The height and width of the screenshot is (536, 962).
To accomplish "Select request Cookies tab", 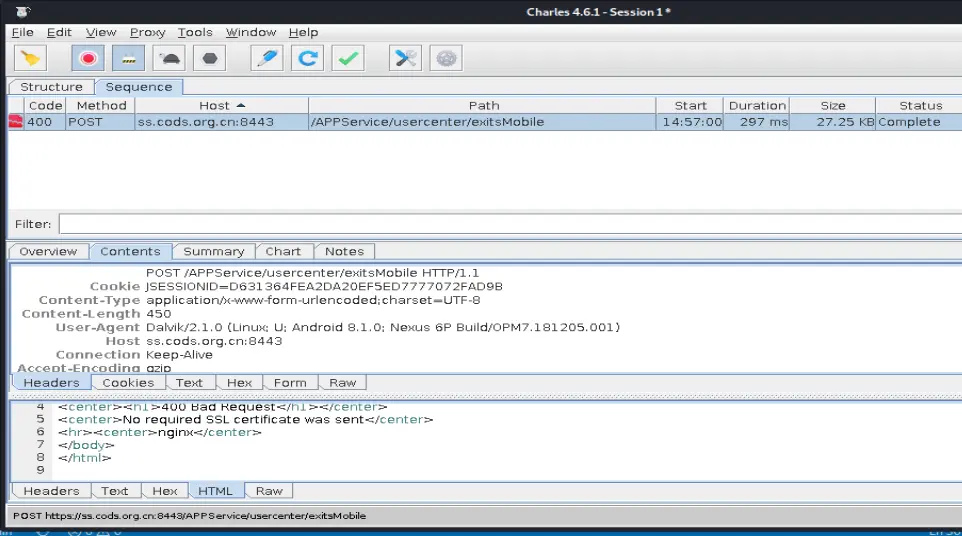I will pyautogui.click(x=128, y=383).
